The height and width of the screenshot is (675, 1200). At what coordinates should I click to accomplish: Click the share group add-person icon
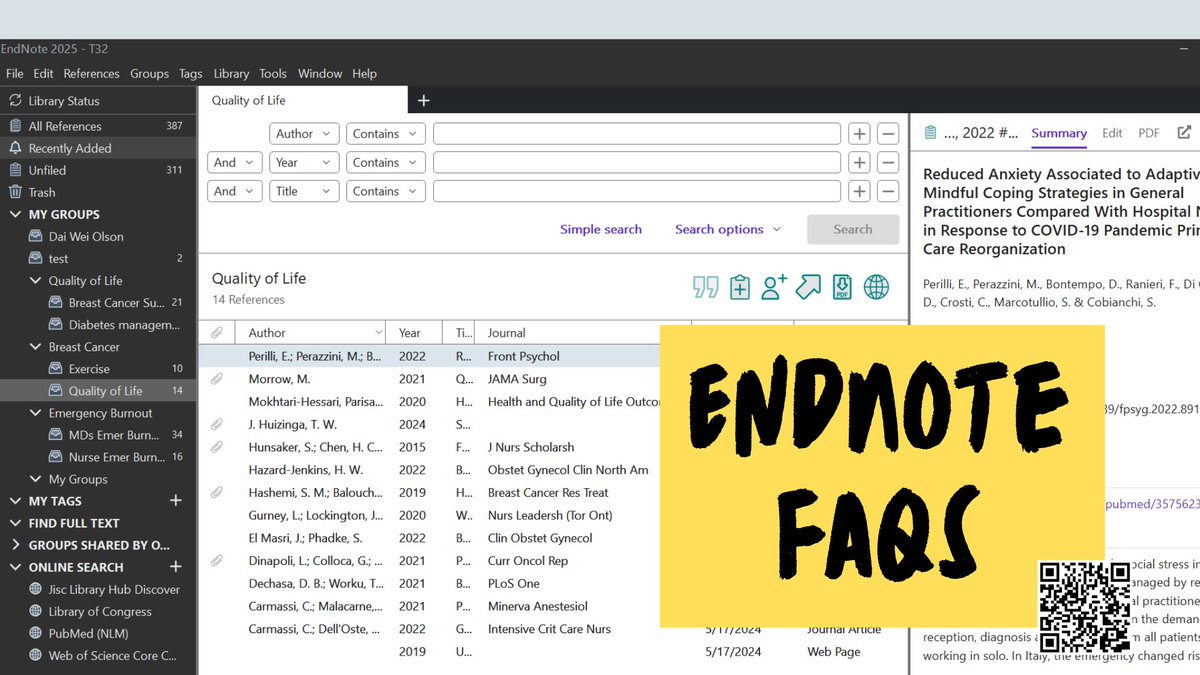(x=774, y=288)
